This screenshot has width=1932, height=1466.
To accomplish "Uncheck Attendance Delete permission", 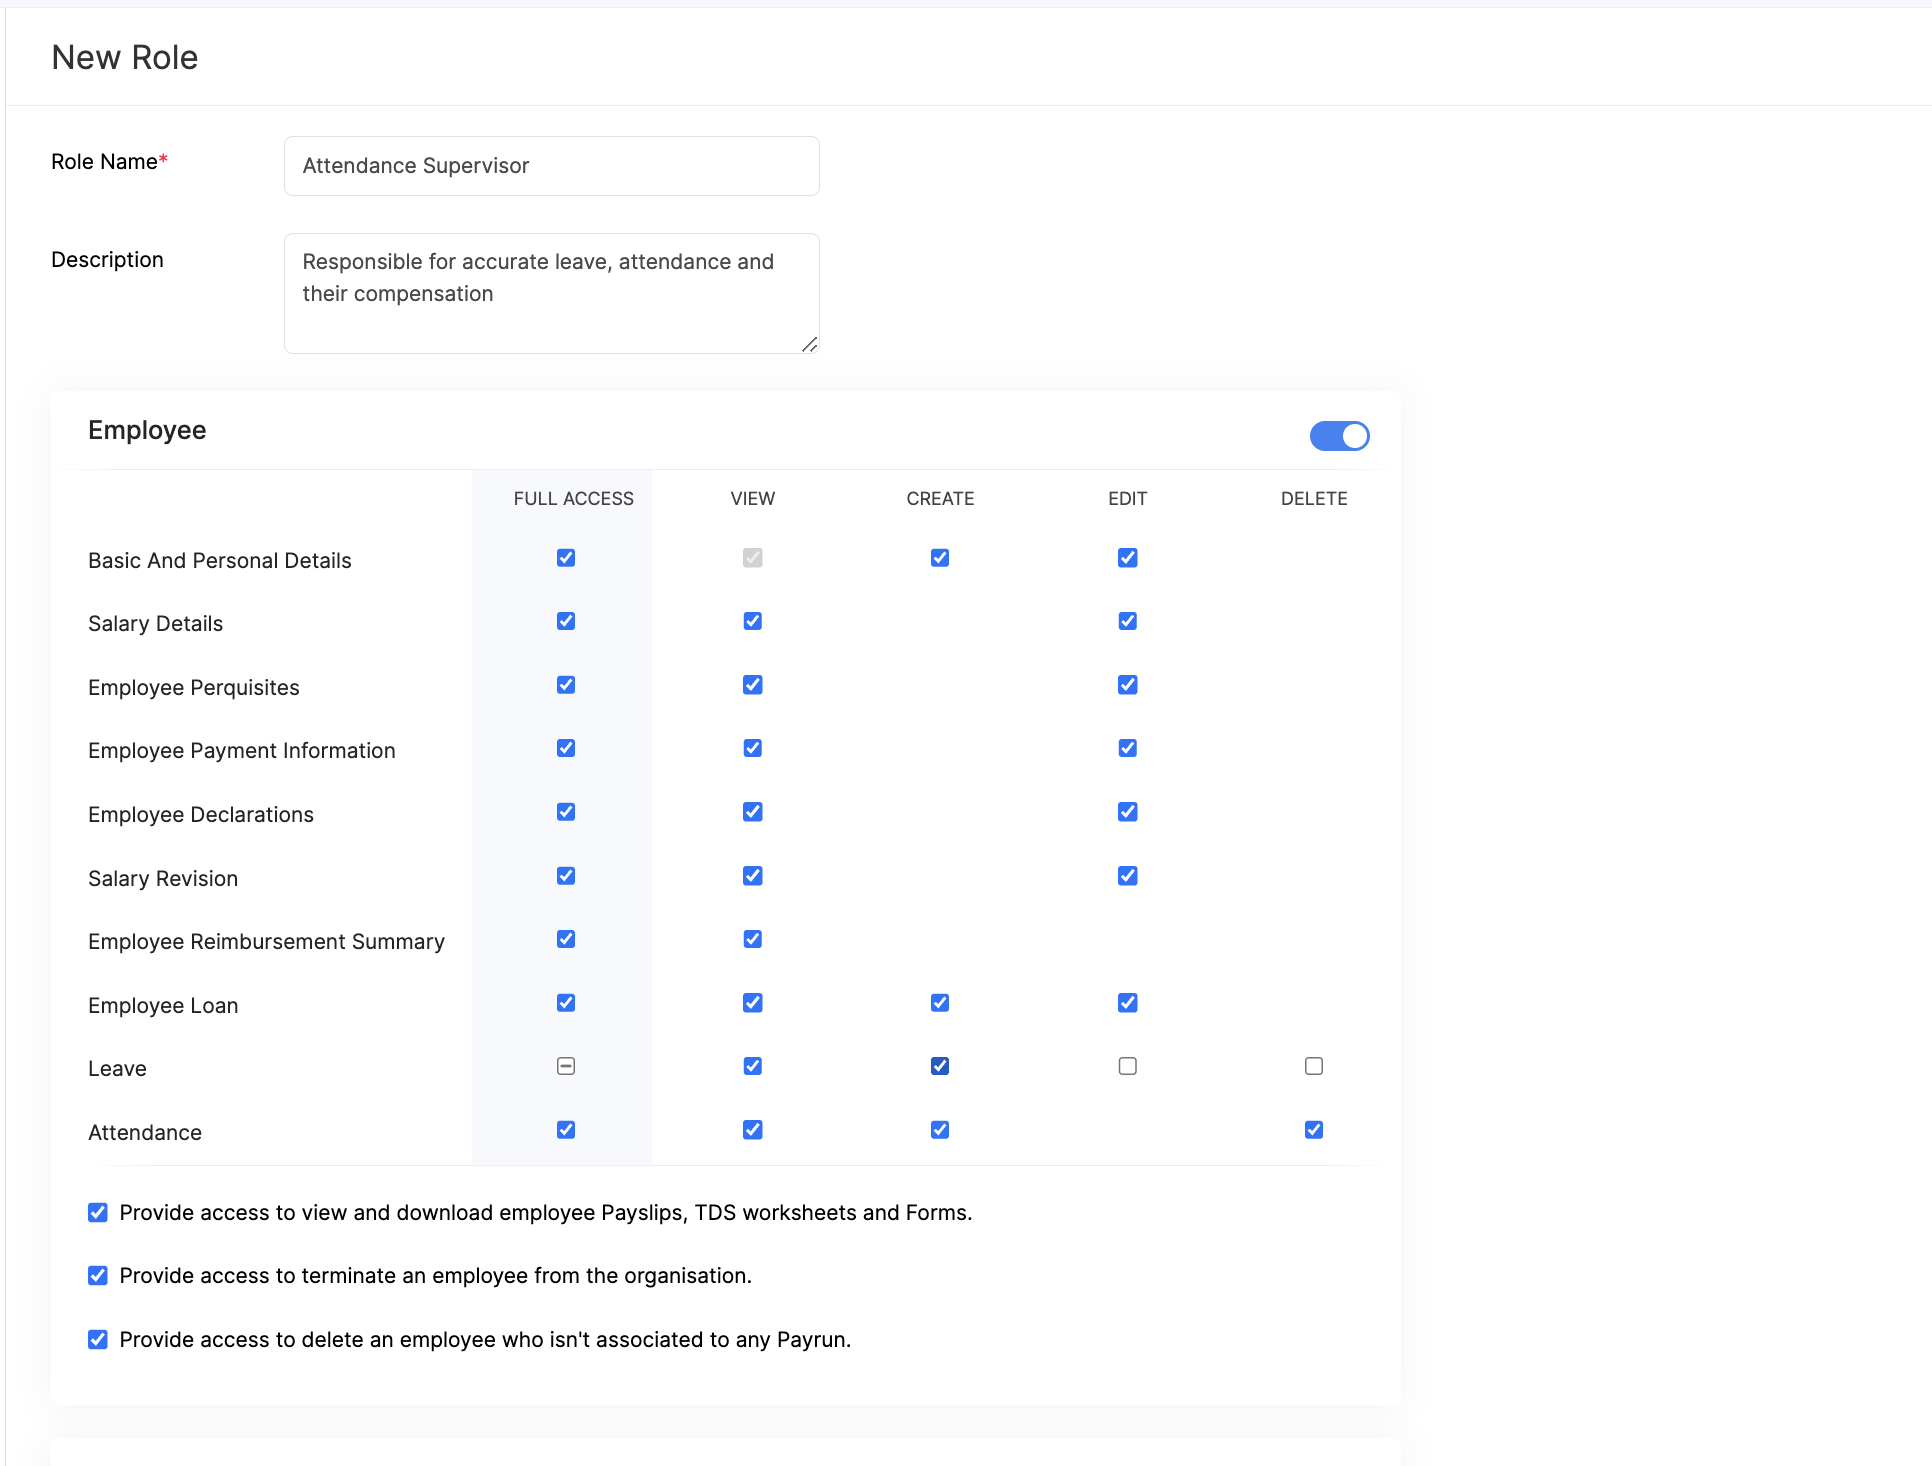I will pyautogui.click(x=1314, y=1130).
